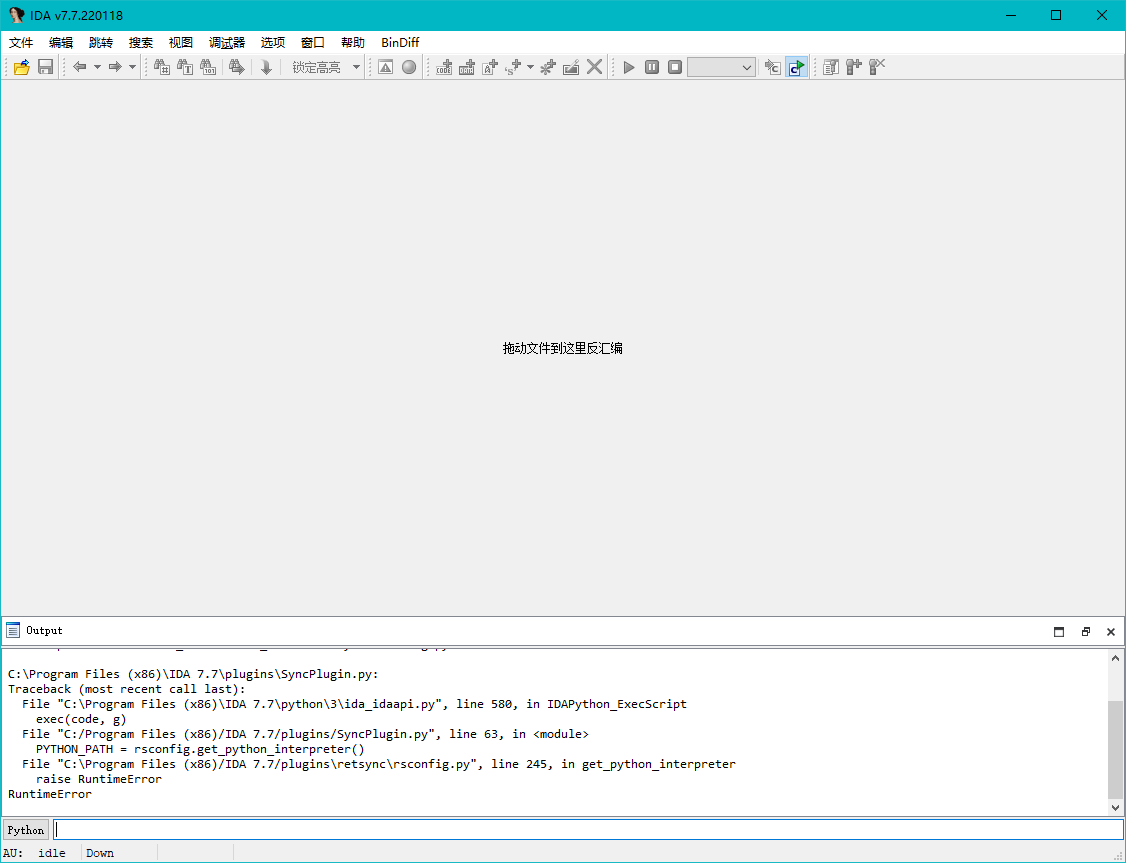Open the BinDiff menu
This screenshot has width=1126, height=863.
point(400,42)
